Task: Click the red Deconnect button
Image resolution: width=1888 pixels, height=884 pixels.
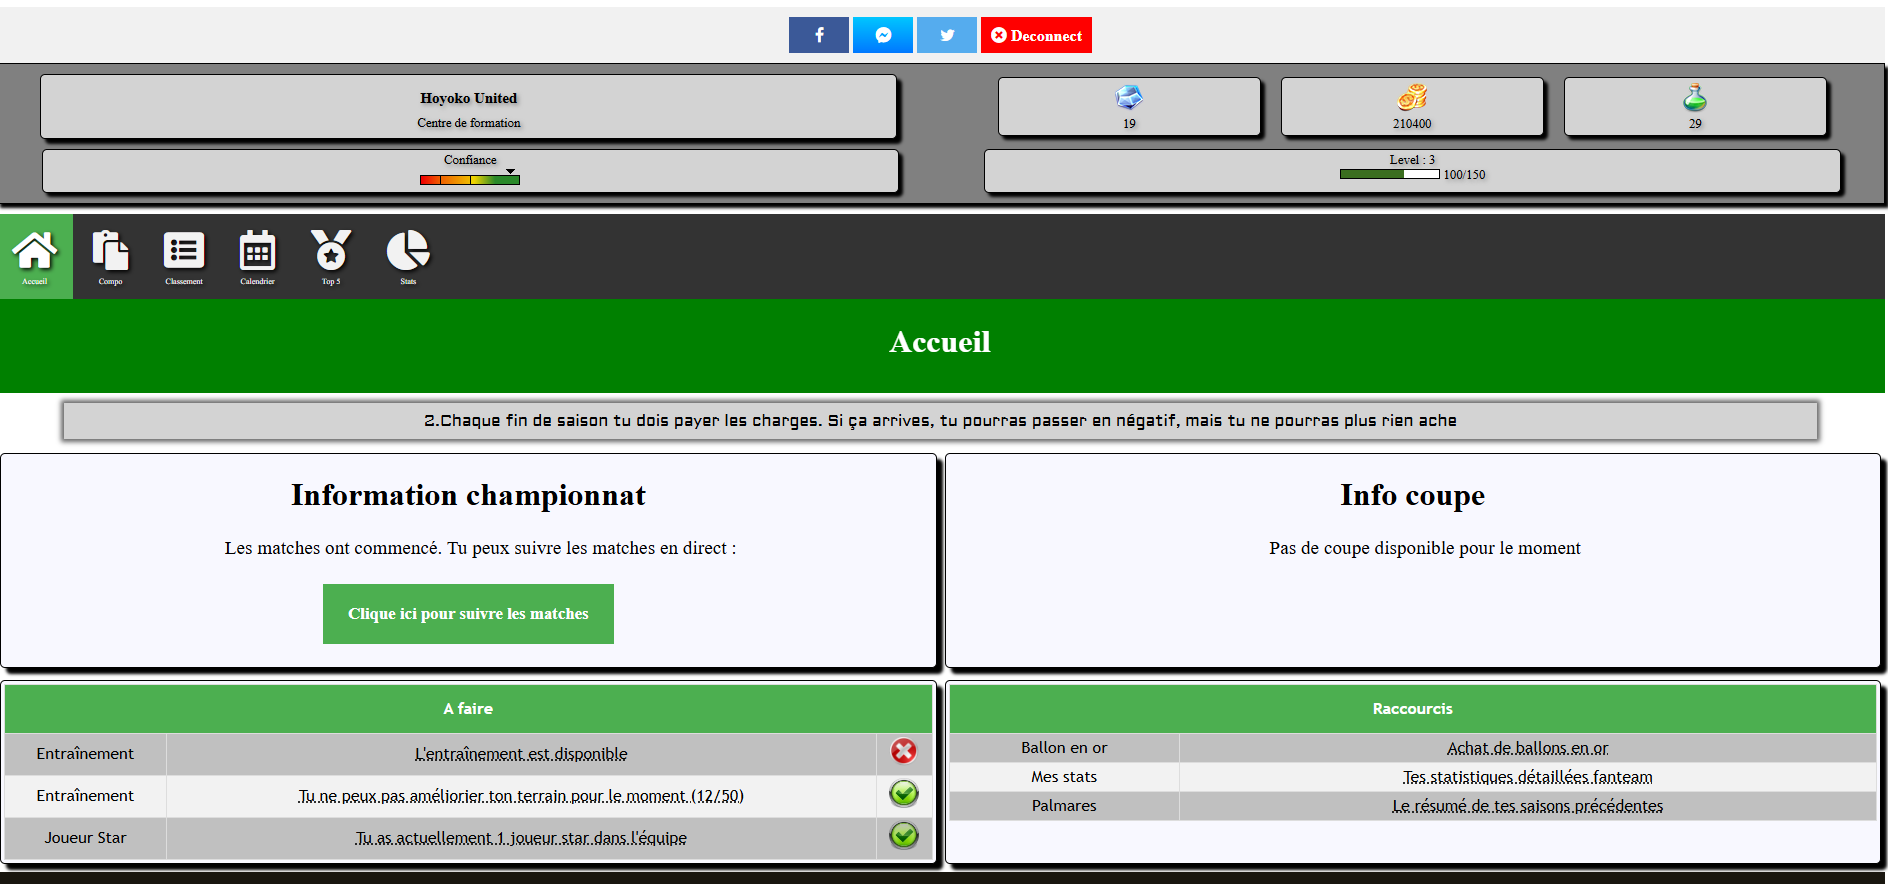Action: (1036, 35)
